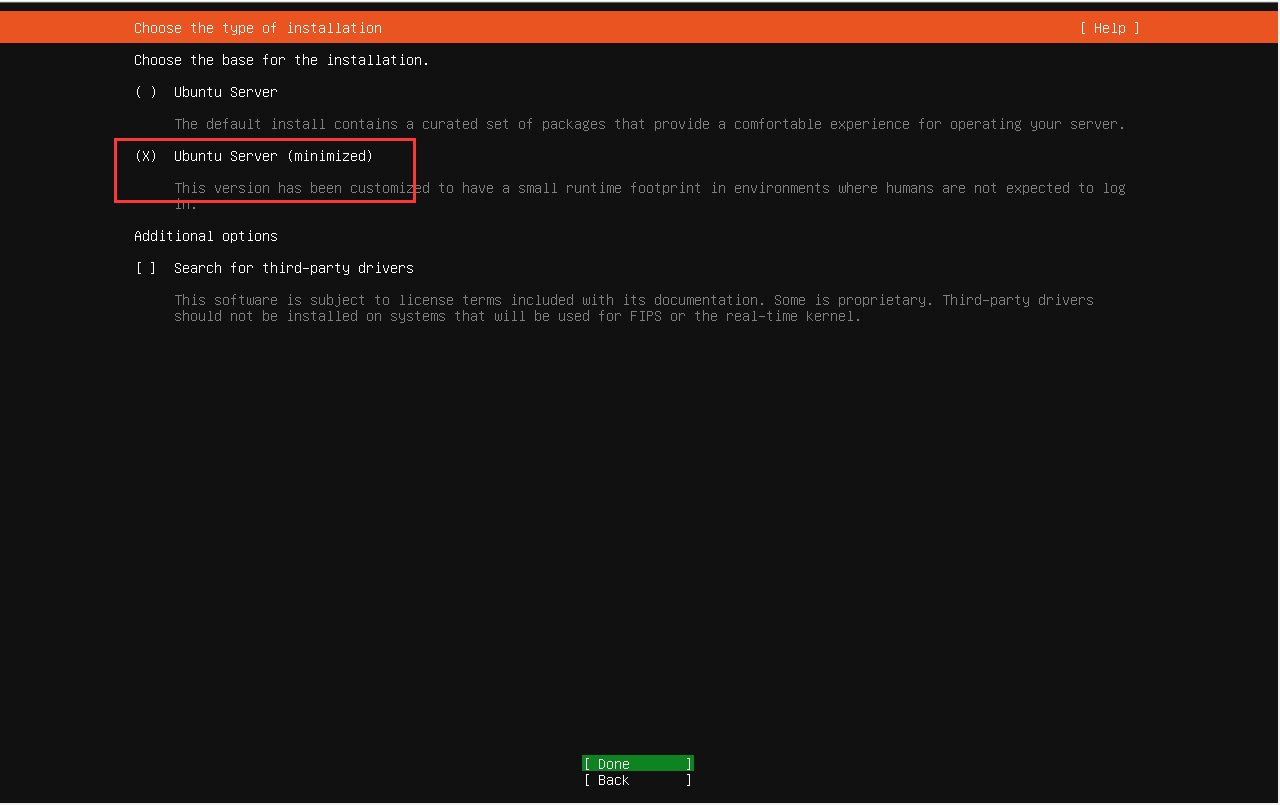1280x805 pixels.
Task: Click the 'Choose the base for the installation.' text
Action: point(282,60)
